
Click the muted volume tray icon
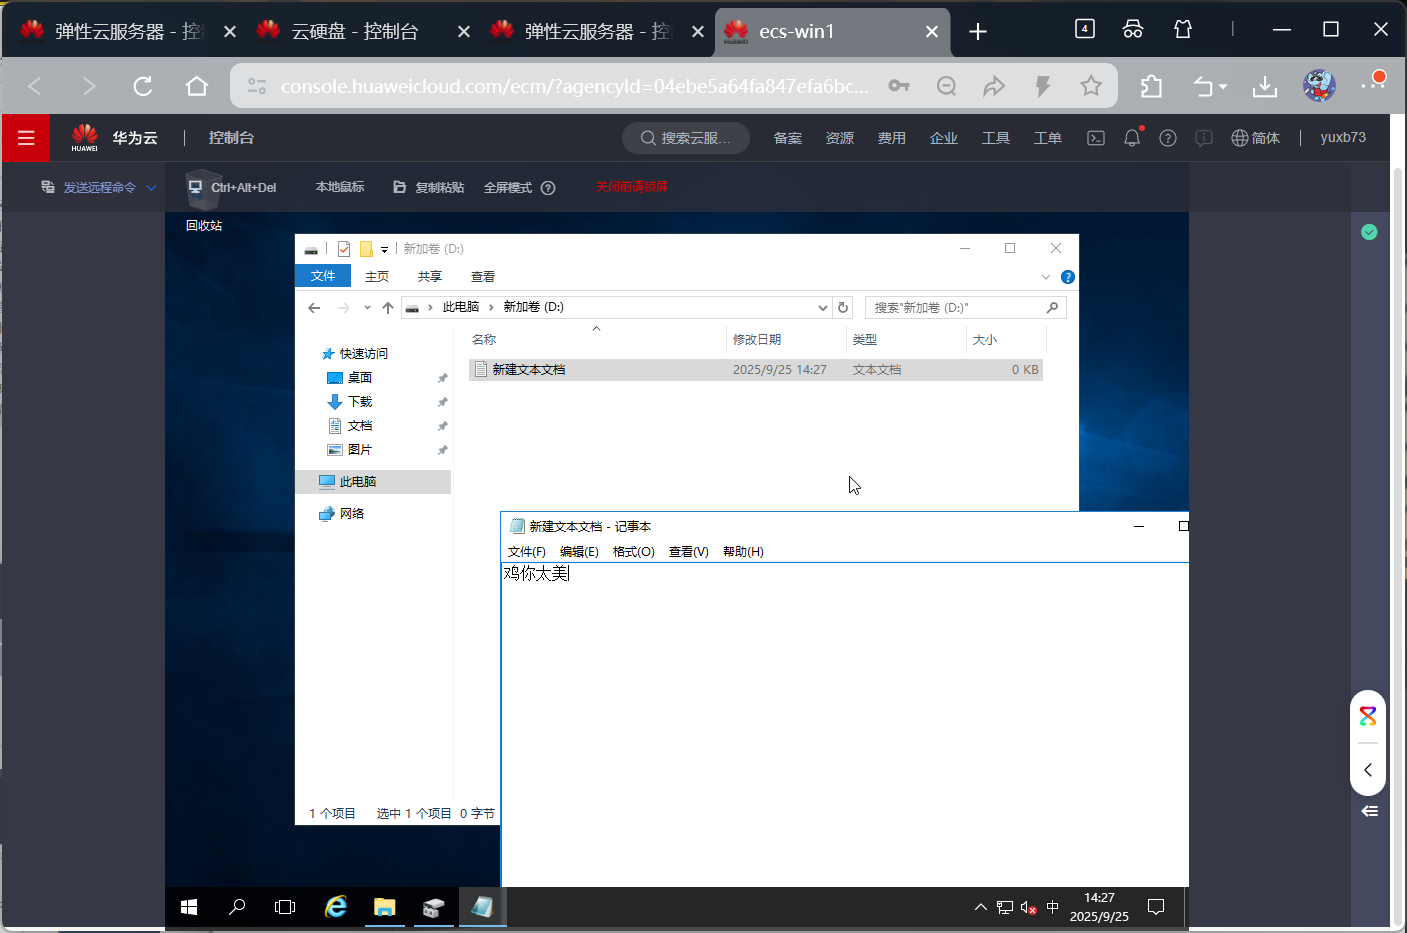1028,907
